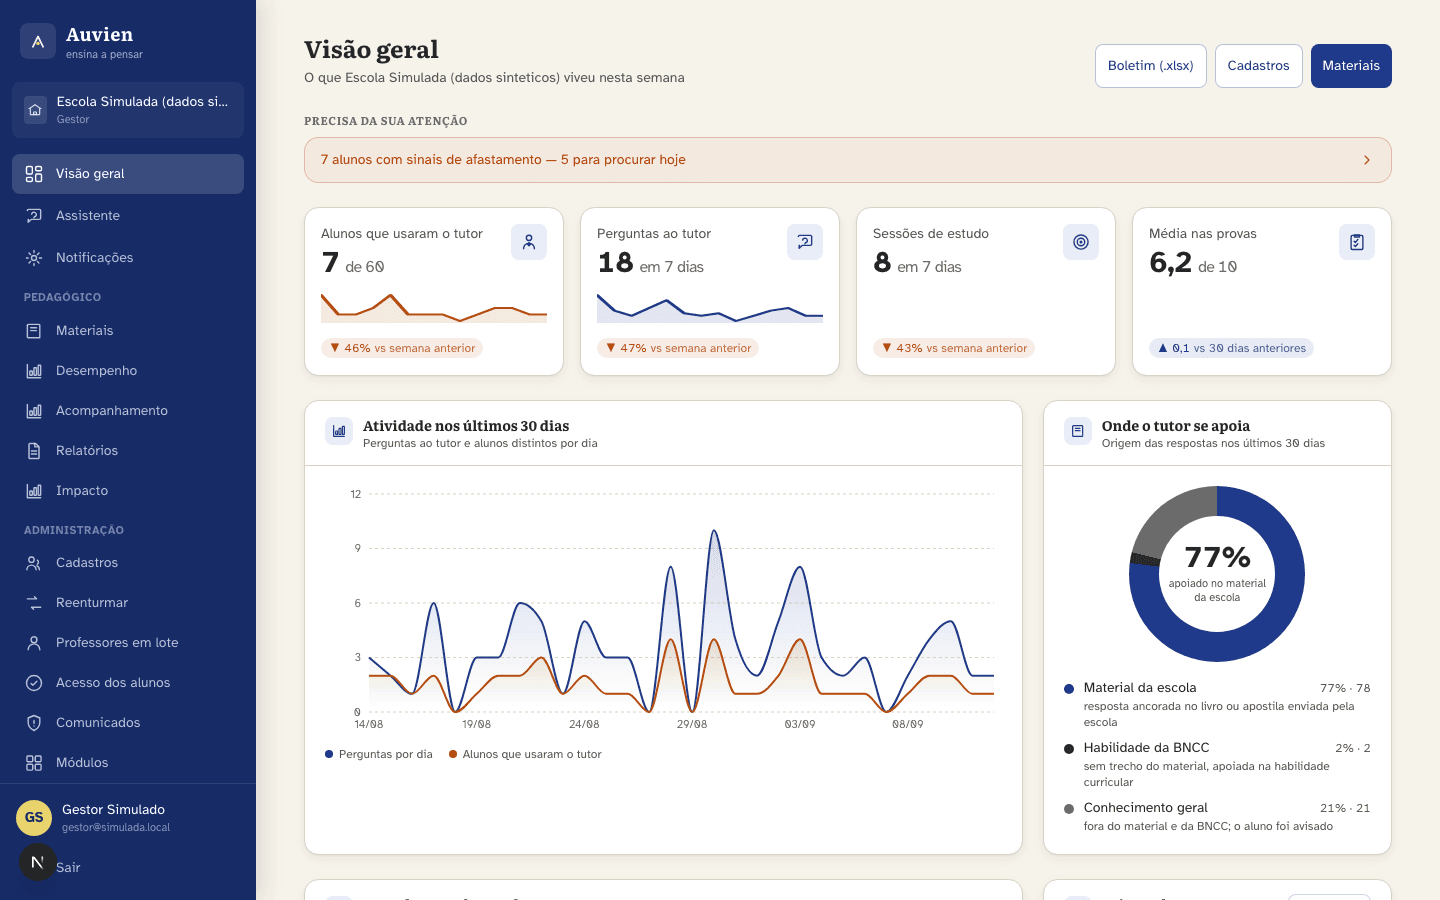
Task: Click the 7 alunos com sinais de afastamento alert
Action: coord(848,160)
